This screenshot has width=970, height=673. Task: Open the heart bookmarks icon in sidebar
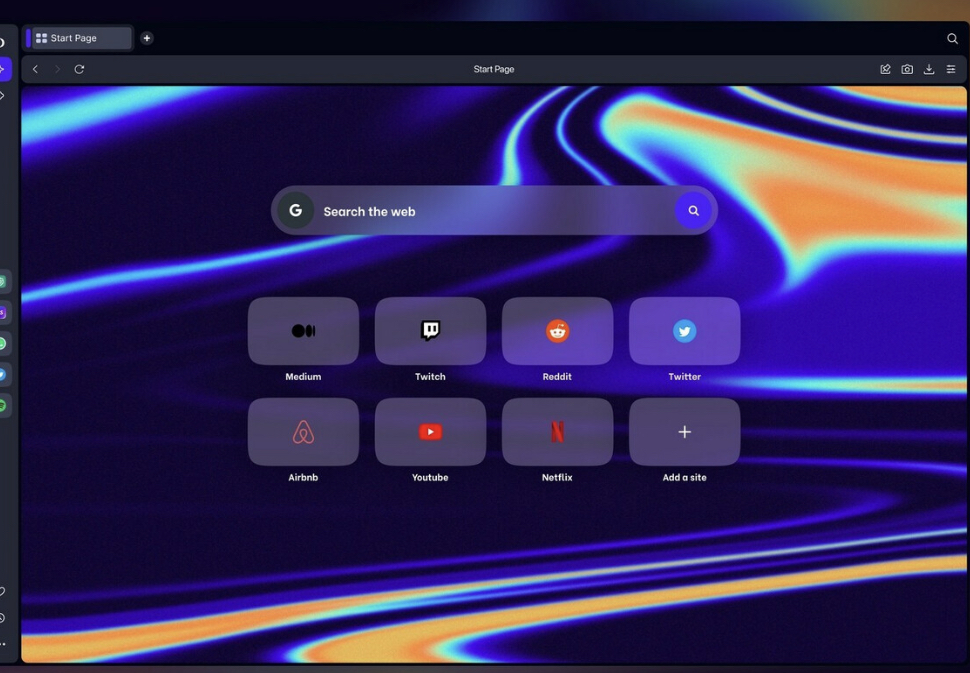[2, 592]
